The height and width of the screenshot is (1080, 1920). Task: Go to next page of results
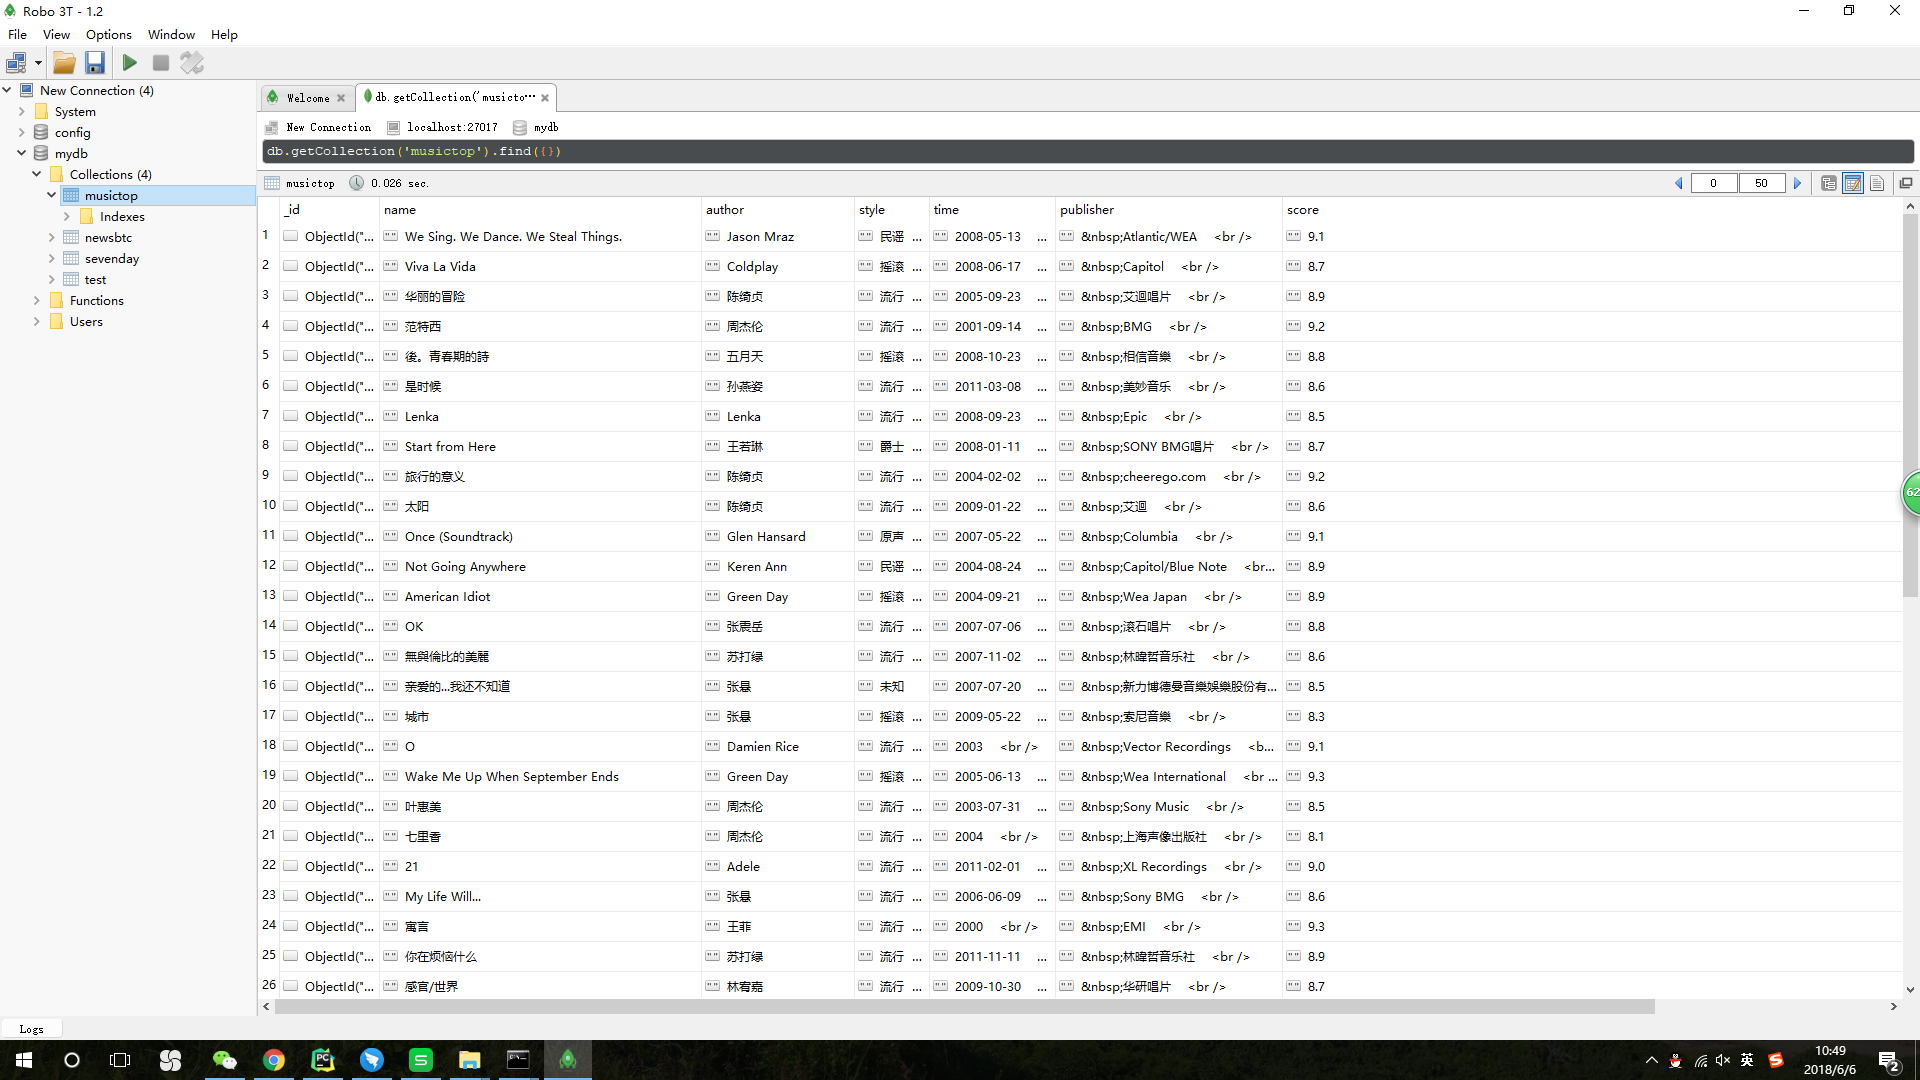coord(1797,183)
